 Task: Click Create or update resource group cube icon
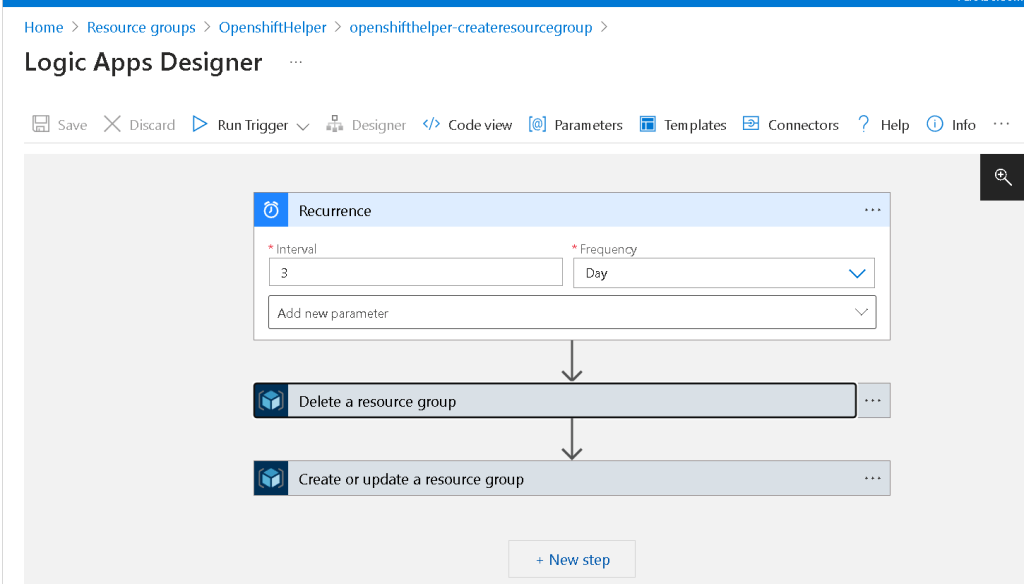pyautogui.click(x=271, y=478)
